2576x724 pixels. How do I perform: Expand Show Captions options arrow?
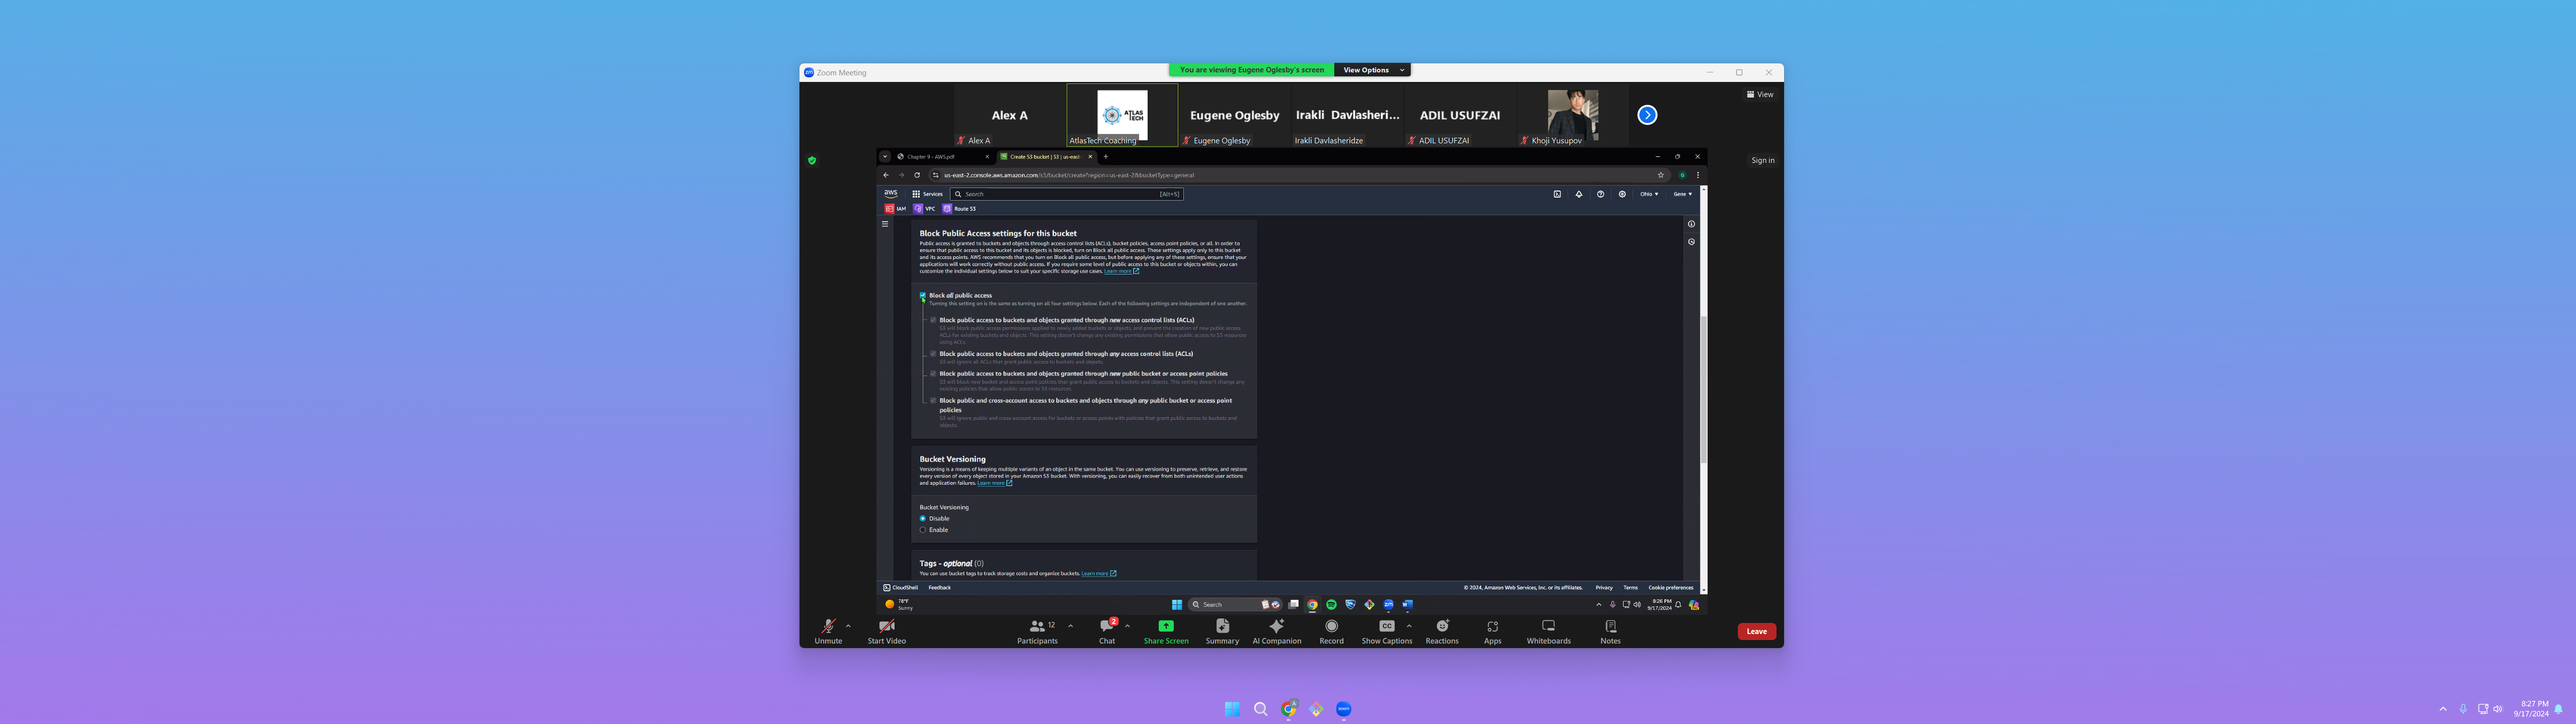[x=1409, y=626]
